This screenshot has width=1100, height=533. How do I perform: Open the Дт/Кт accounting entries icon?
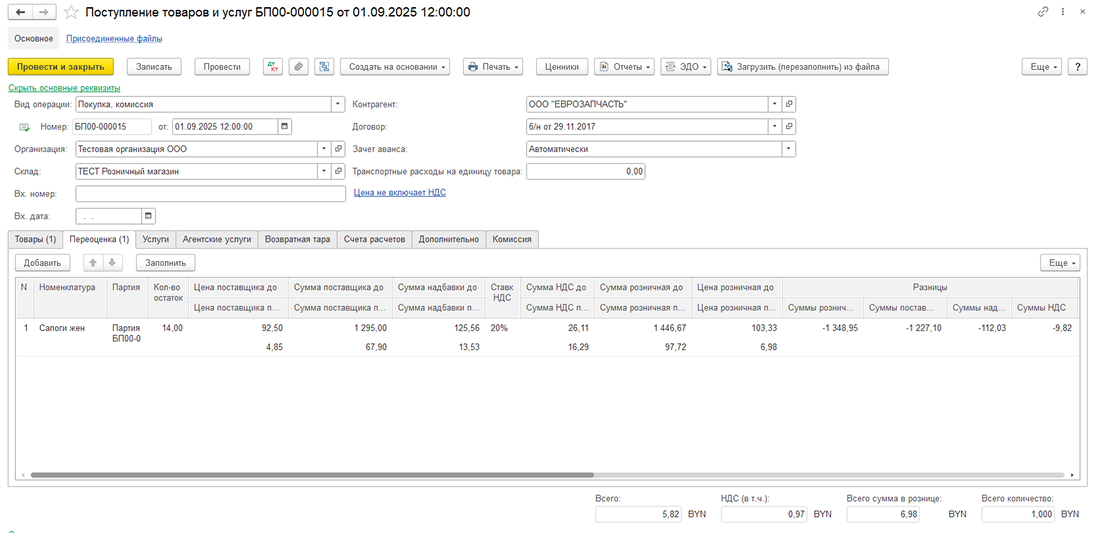point(272,67)
